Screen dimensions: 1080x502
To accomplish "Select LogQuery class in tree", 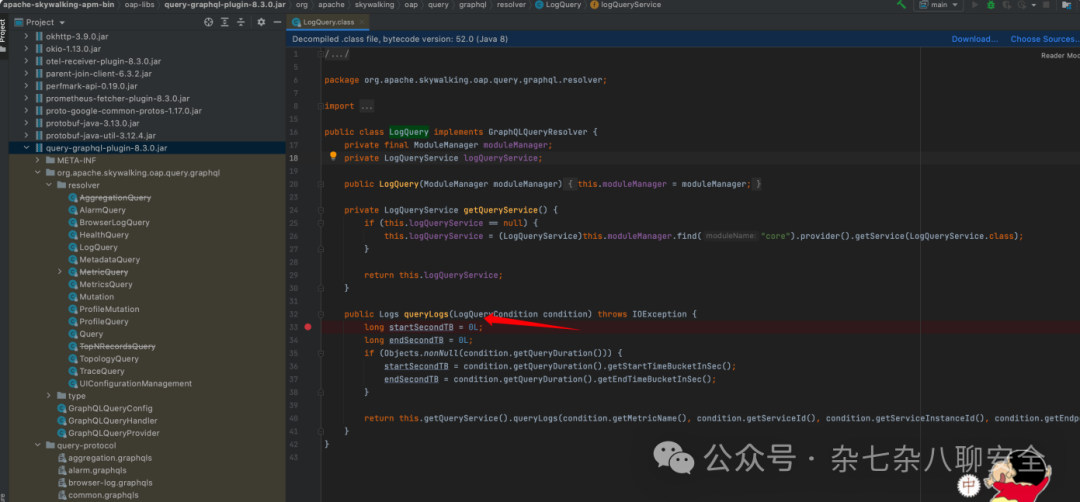I will (98, 247).
